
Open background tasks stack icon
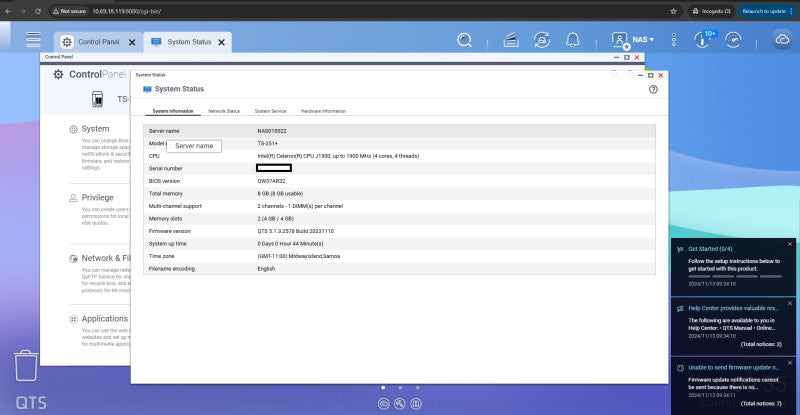click(x=511, y=40)
